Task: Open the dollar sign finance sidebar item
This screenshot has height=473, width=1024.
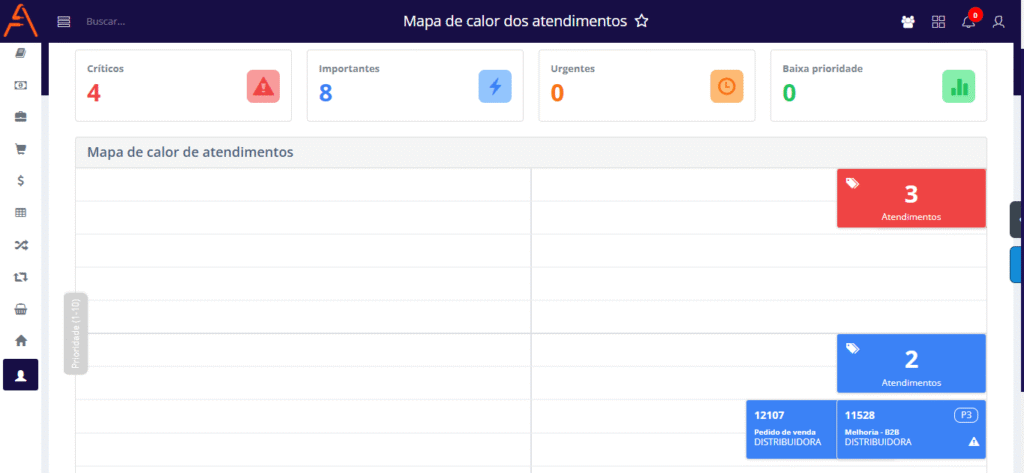Action: 20,181
